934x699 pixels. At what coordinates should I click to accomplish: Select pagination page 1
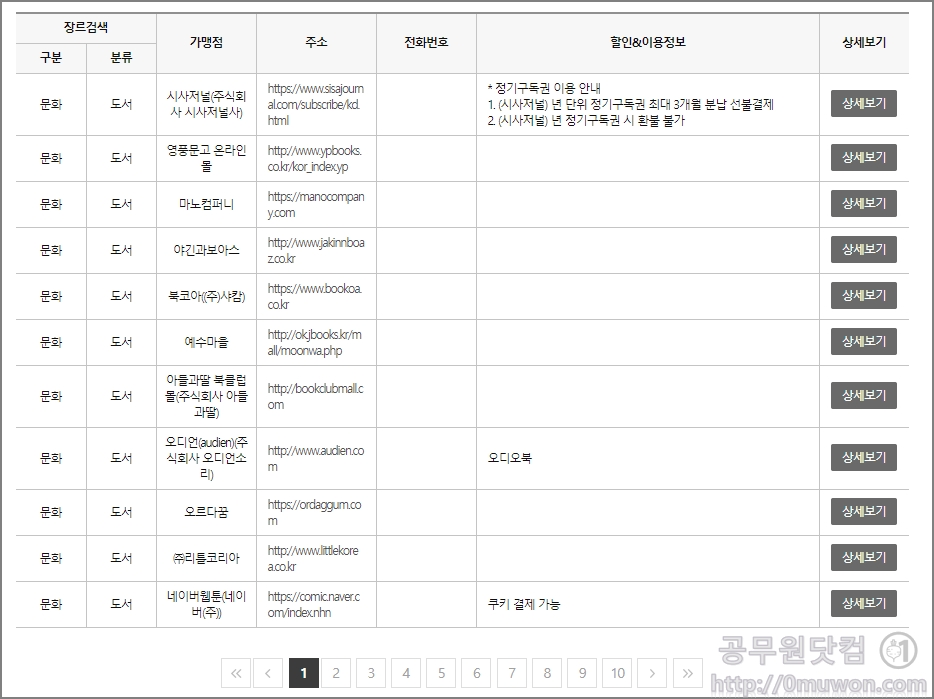coord(304,673)
